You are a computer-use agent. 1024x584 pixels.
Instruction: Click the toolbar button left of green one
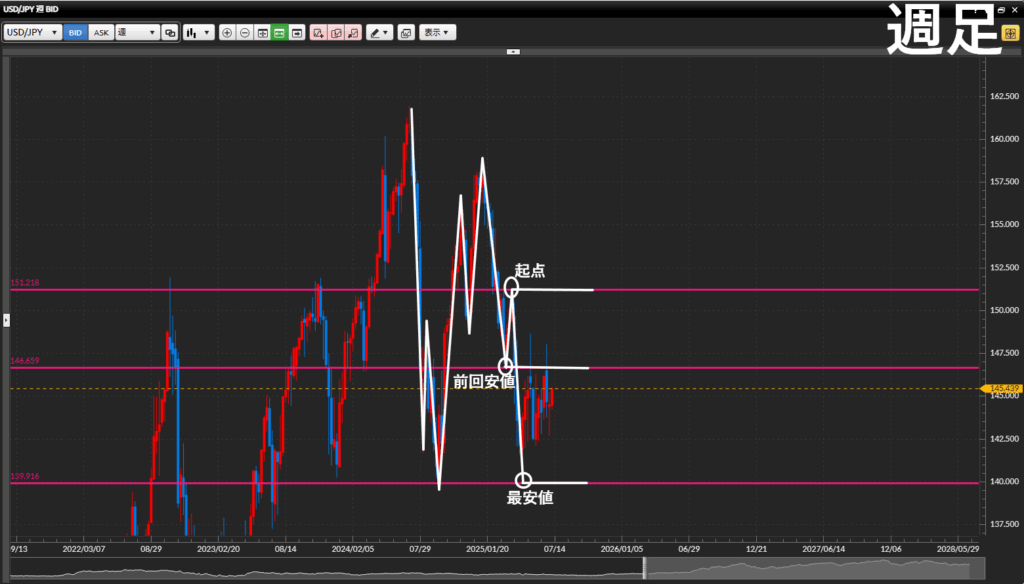(263, 33)
